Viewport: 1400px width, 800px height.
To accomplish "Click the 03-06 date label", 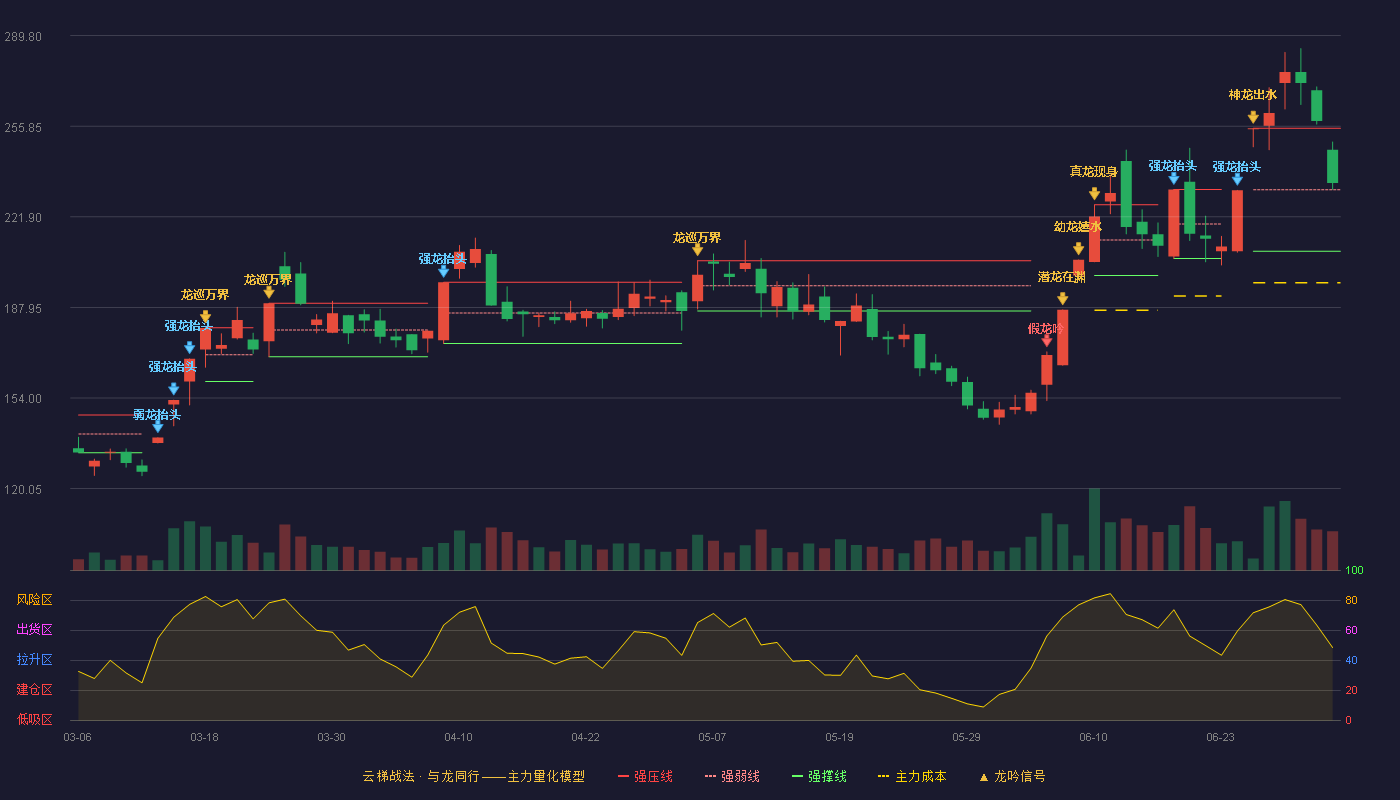I will pyautogui.click(x=77, y=737).
